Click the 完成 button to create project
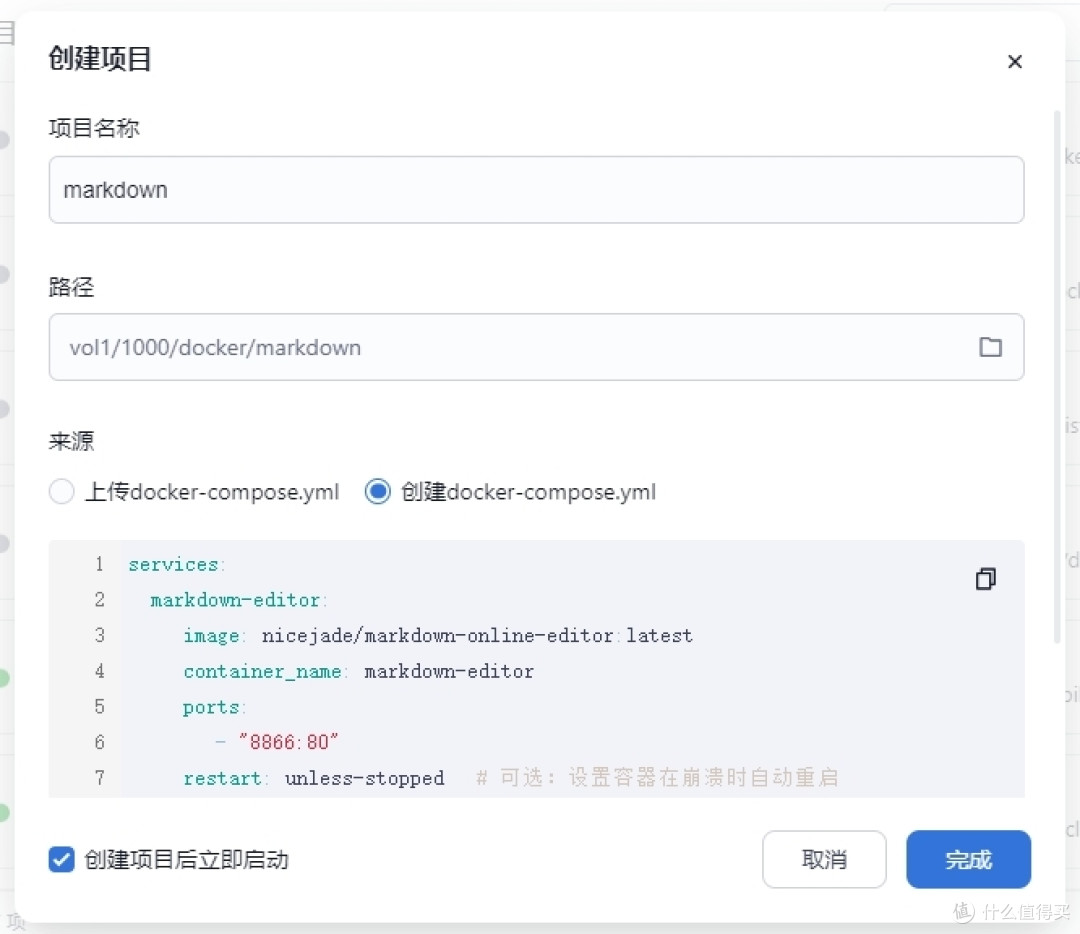The width and height of the screenshot is (1080, 934). point(967,859)
